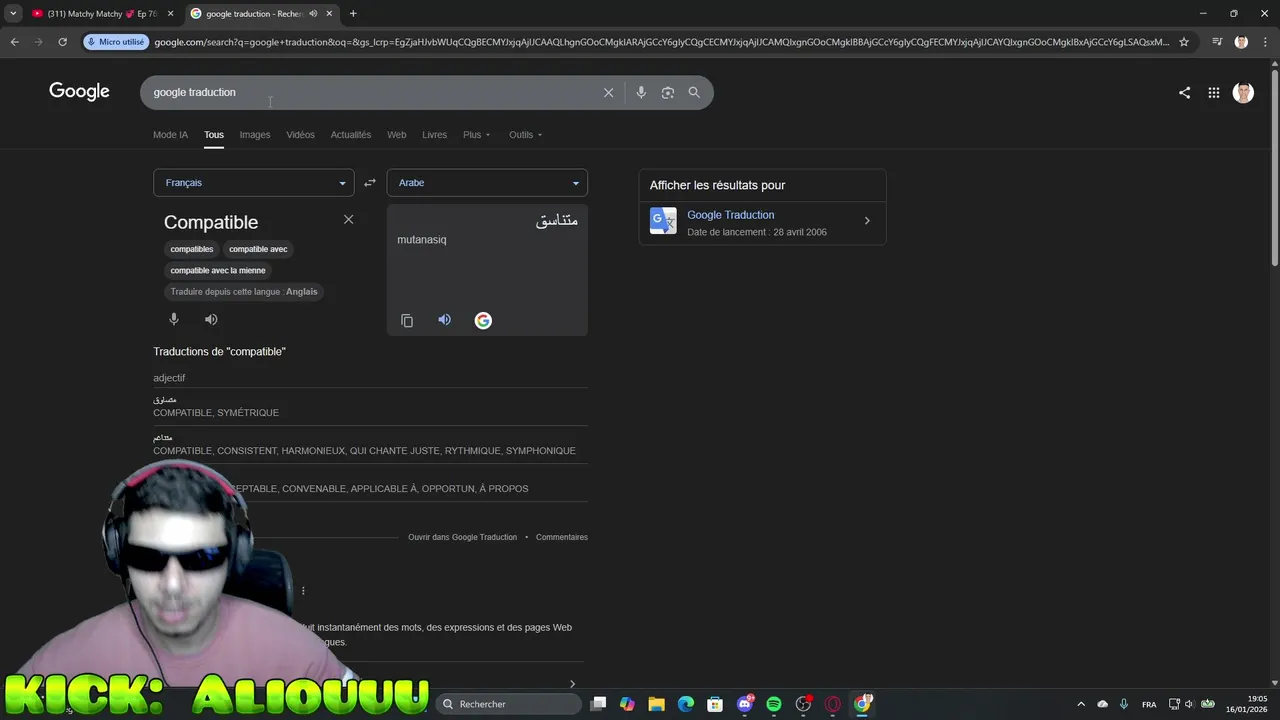Select the Tous results tab
This screenshot has width=1280, height=720.
point(214,135)
